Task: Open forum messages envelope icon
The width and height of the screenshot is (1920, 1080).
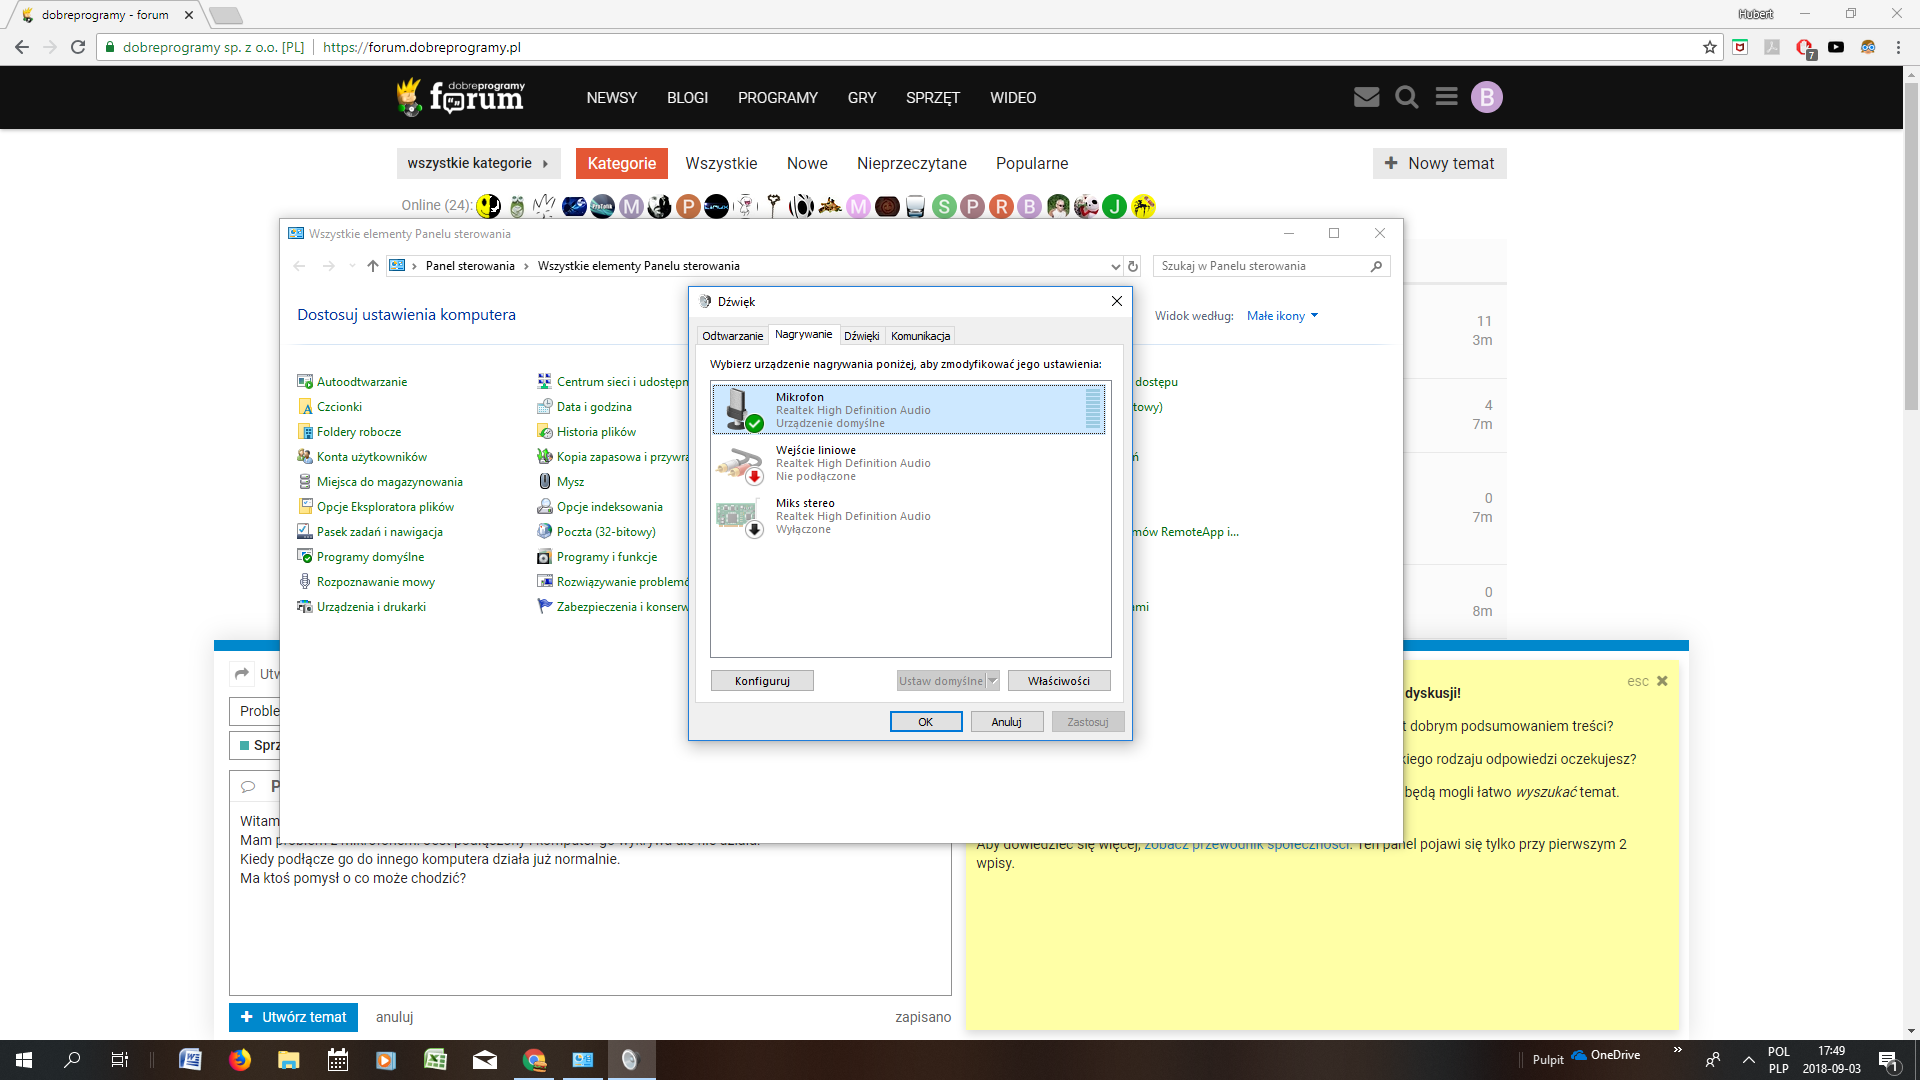Action: [x=1366, y=97]
